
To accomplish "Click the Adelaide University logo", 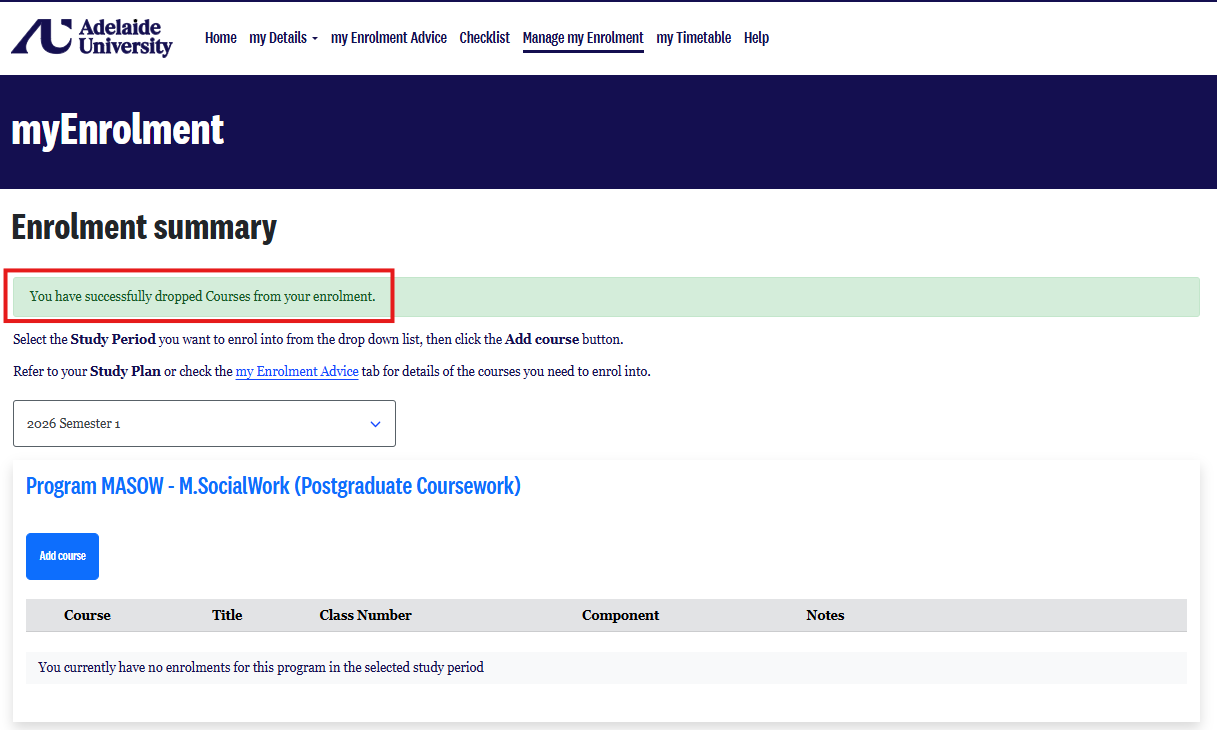I will point(92,37).
